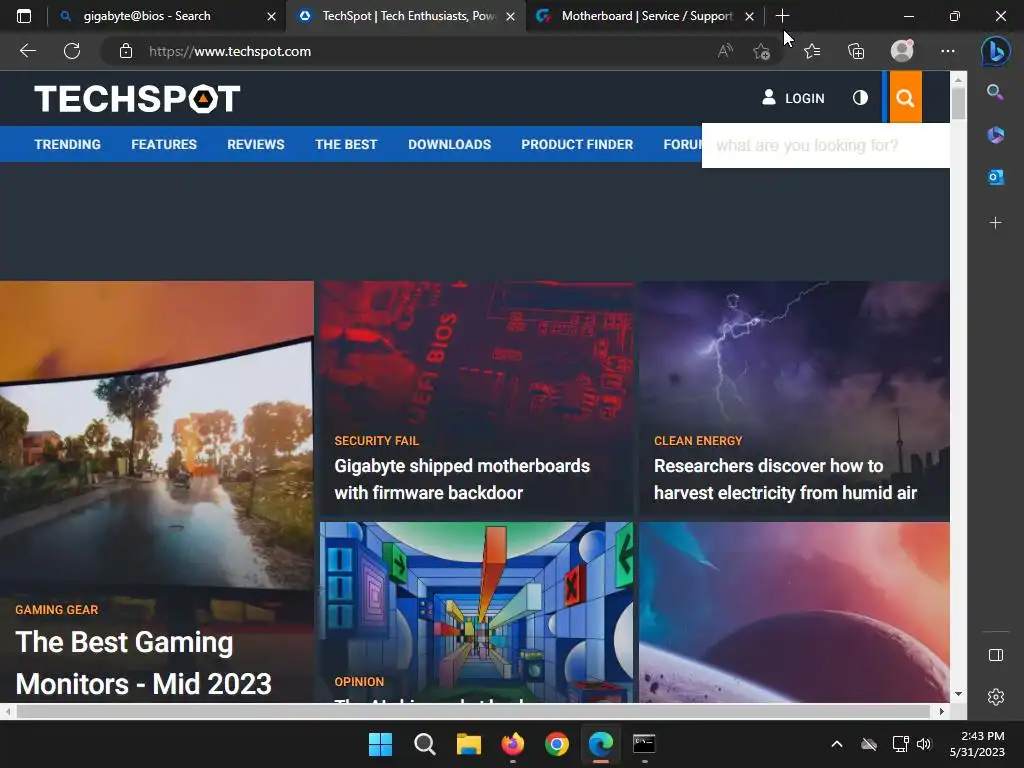Open the Outlook sidebar icon
The image size is (1024, 768).
click(x=995, y=177)
